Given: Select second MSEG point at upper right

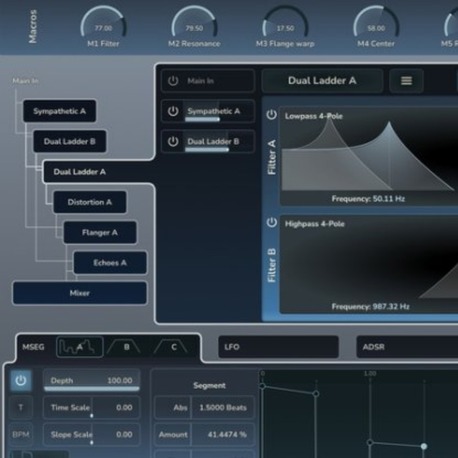Looking at the screenshot, I should tap(316, 394).
